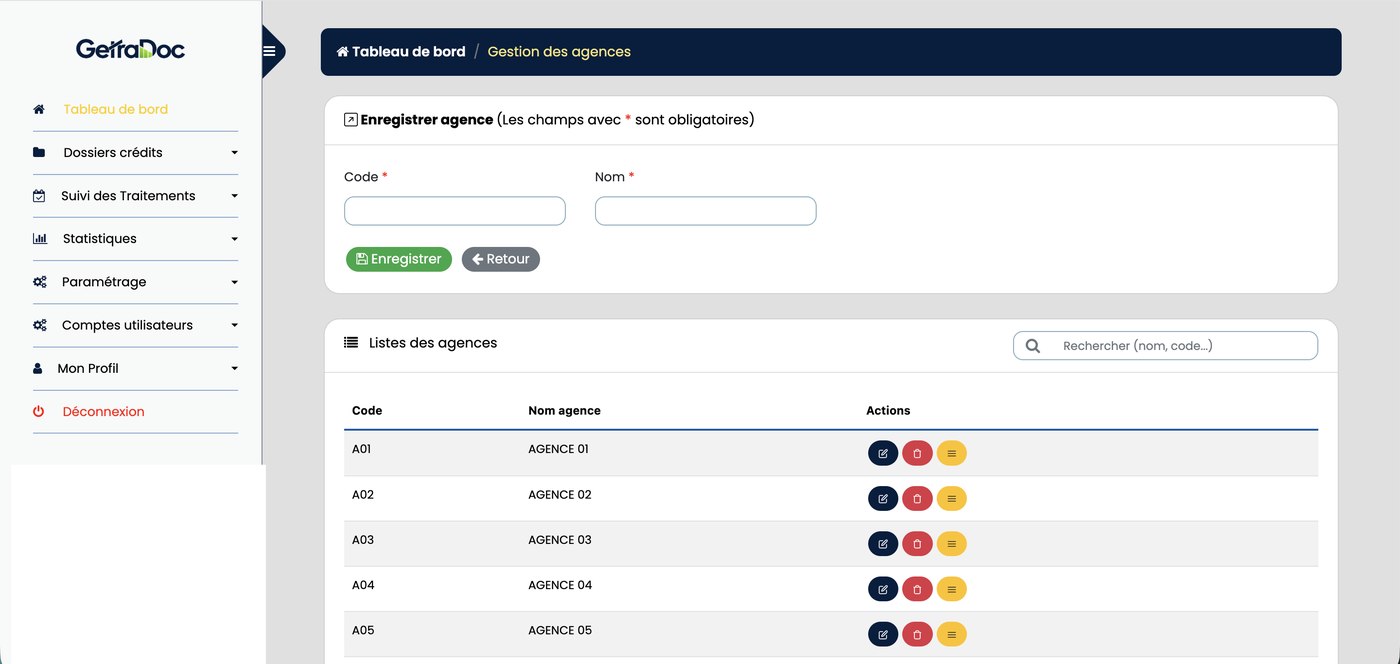Image resolution: width=1400 pixels, height=664 pixels.
Task: Click the GeitaDoc logo
Action: 130,49
